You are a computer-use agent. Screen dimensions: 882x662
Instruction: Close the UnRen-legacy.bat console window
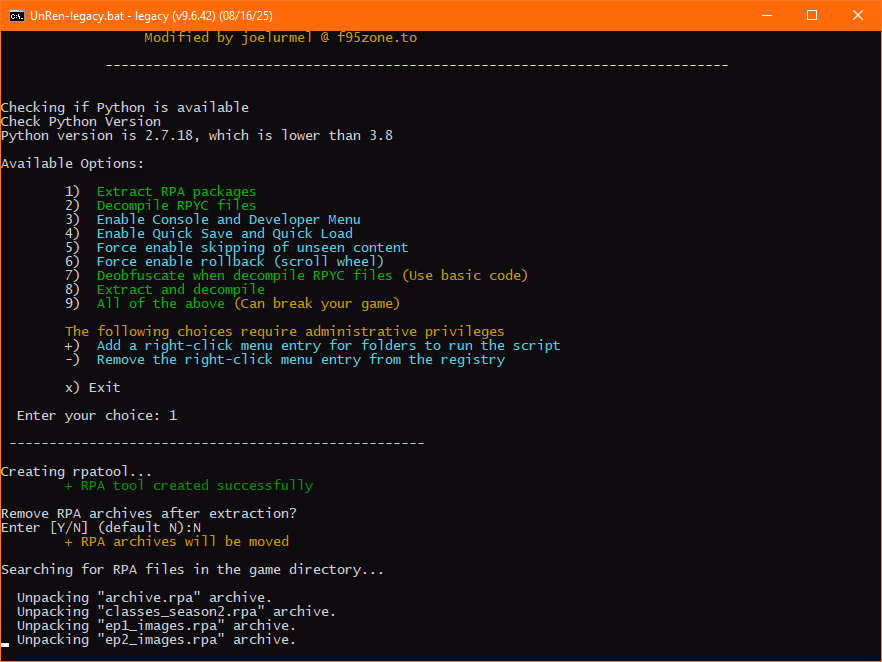coord(858,15)
